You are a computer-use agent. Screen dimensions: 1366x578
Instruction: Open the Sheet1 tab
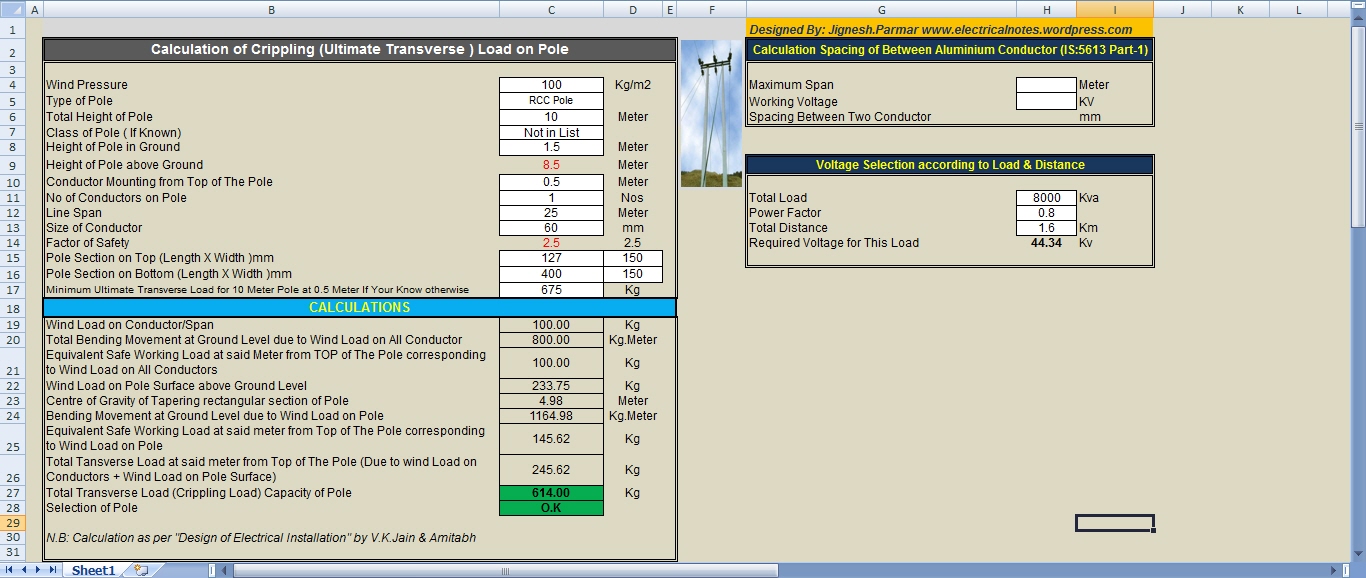[x=93, y=570]
